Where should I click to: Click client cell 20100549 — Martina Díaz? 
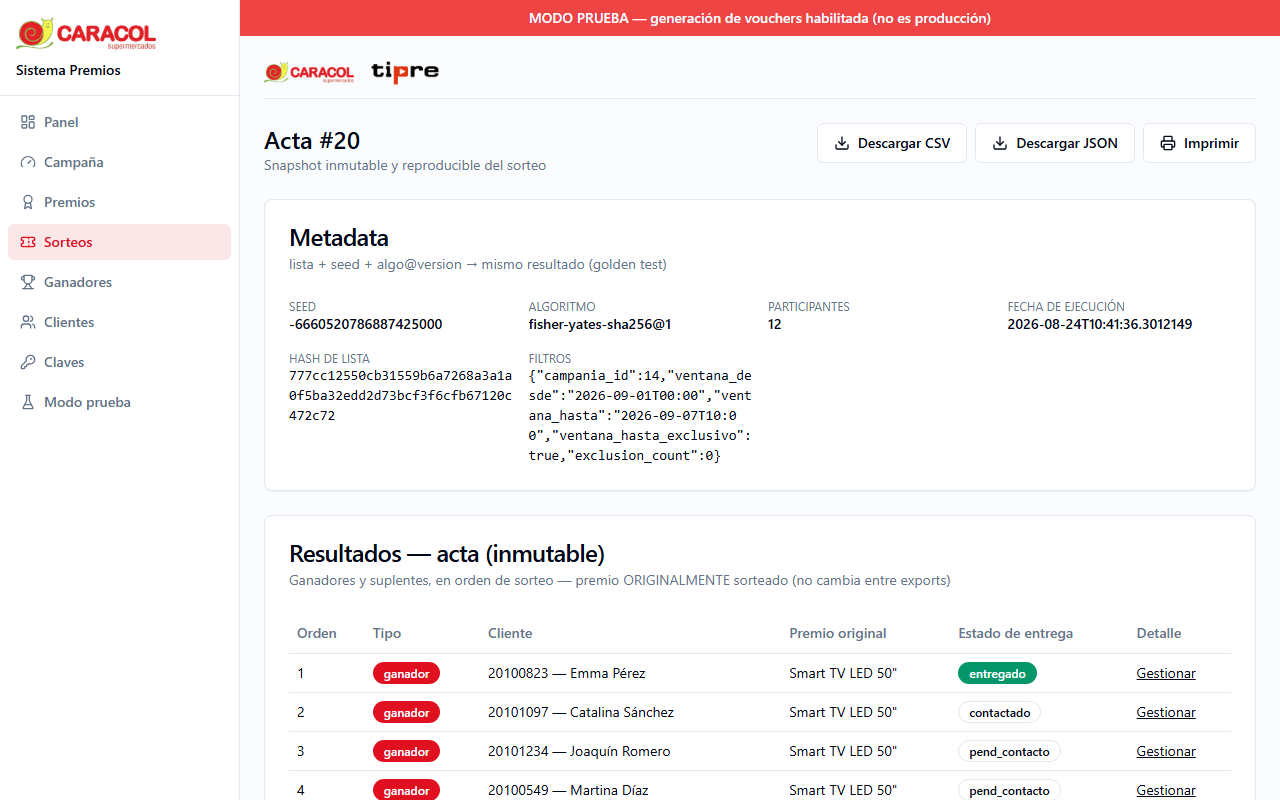[x=568, y=790]
